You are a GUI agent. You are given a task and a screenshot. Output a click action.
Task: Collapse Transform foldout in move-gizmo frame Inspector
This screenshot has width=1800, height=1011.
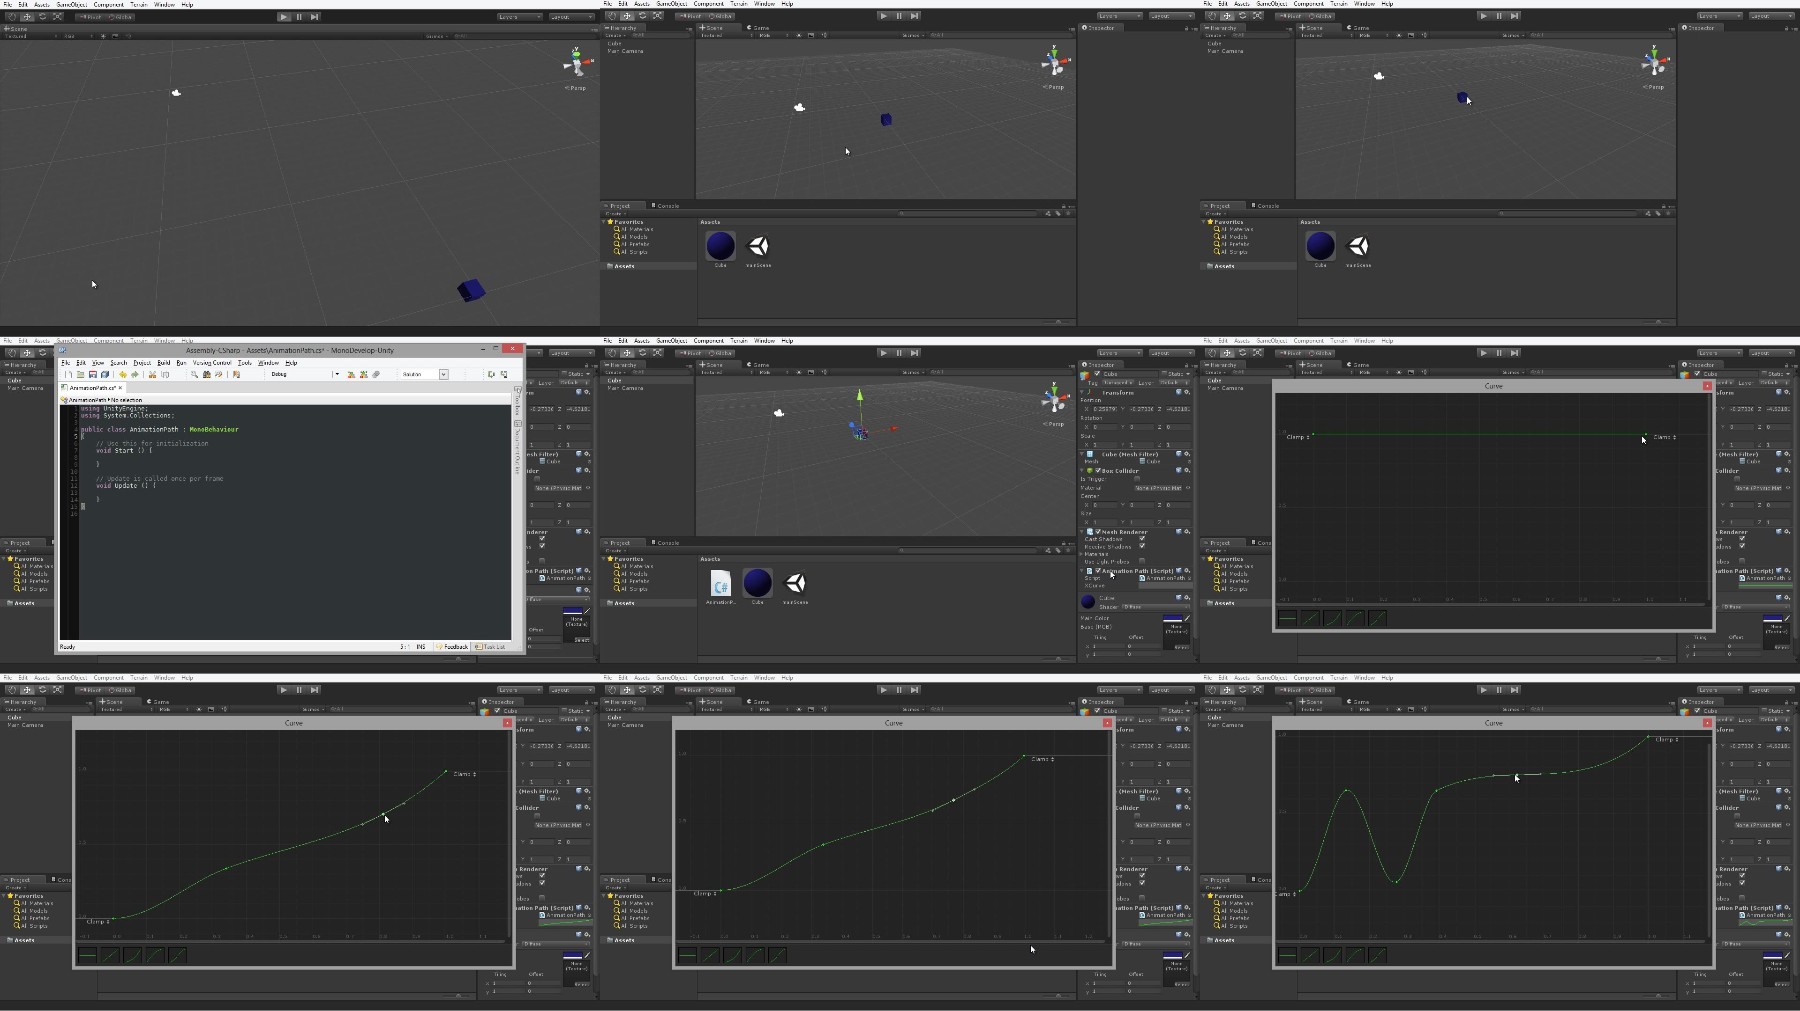(1083, 392)
